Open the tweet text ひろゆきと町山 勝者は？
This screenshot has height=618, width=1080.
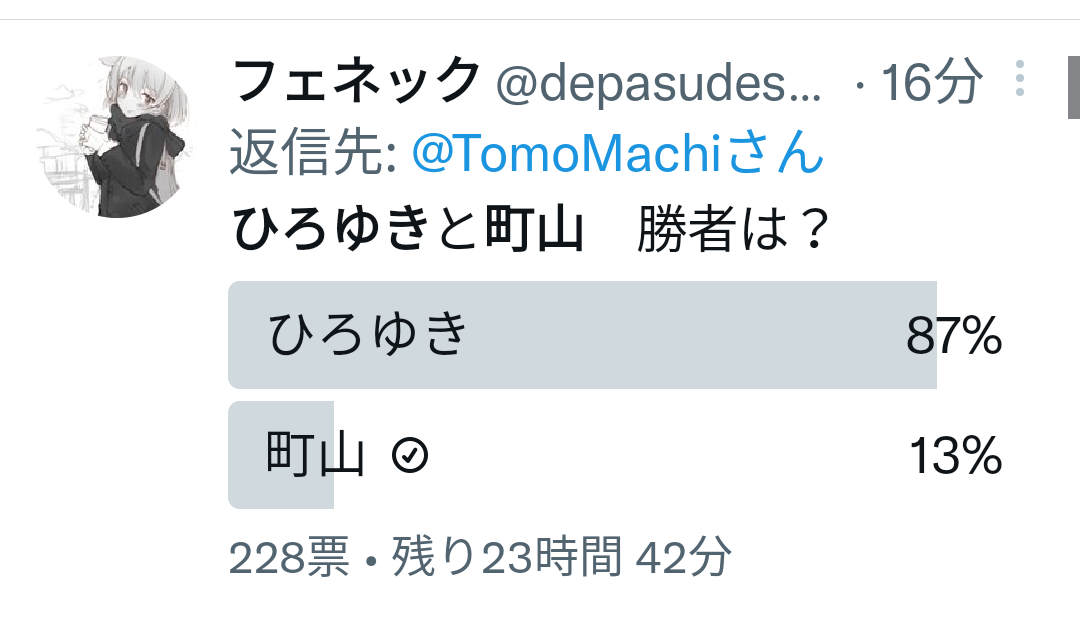[530, 229]
